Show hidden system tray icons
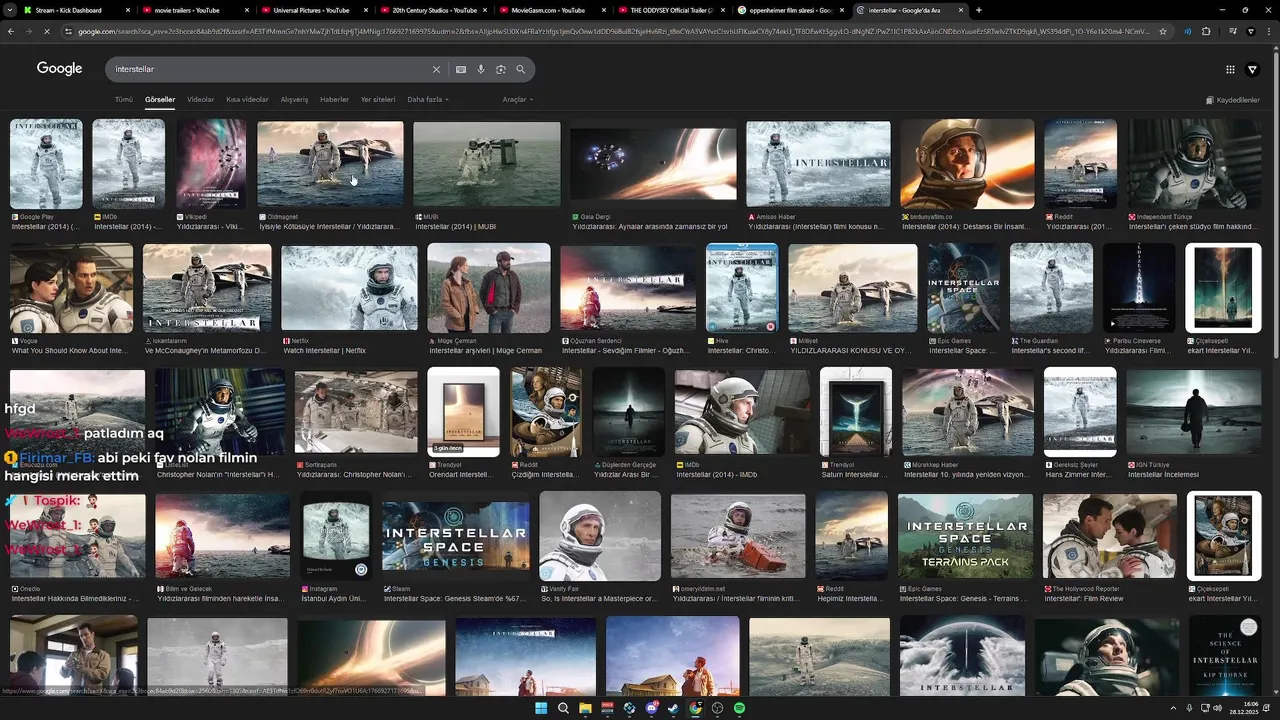Image resolution: width=1280 pixels, height=720 pixels. tap(1174, 708)
